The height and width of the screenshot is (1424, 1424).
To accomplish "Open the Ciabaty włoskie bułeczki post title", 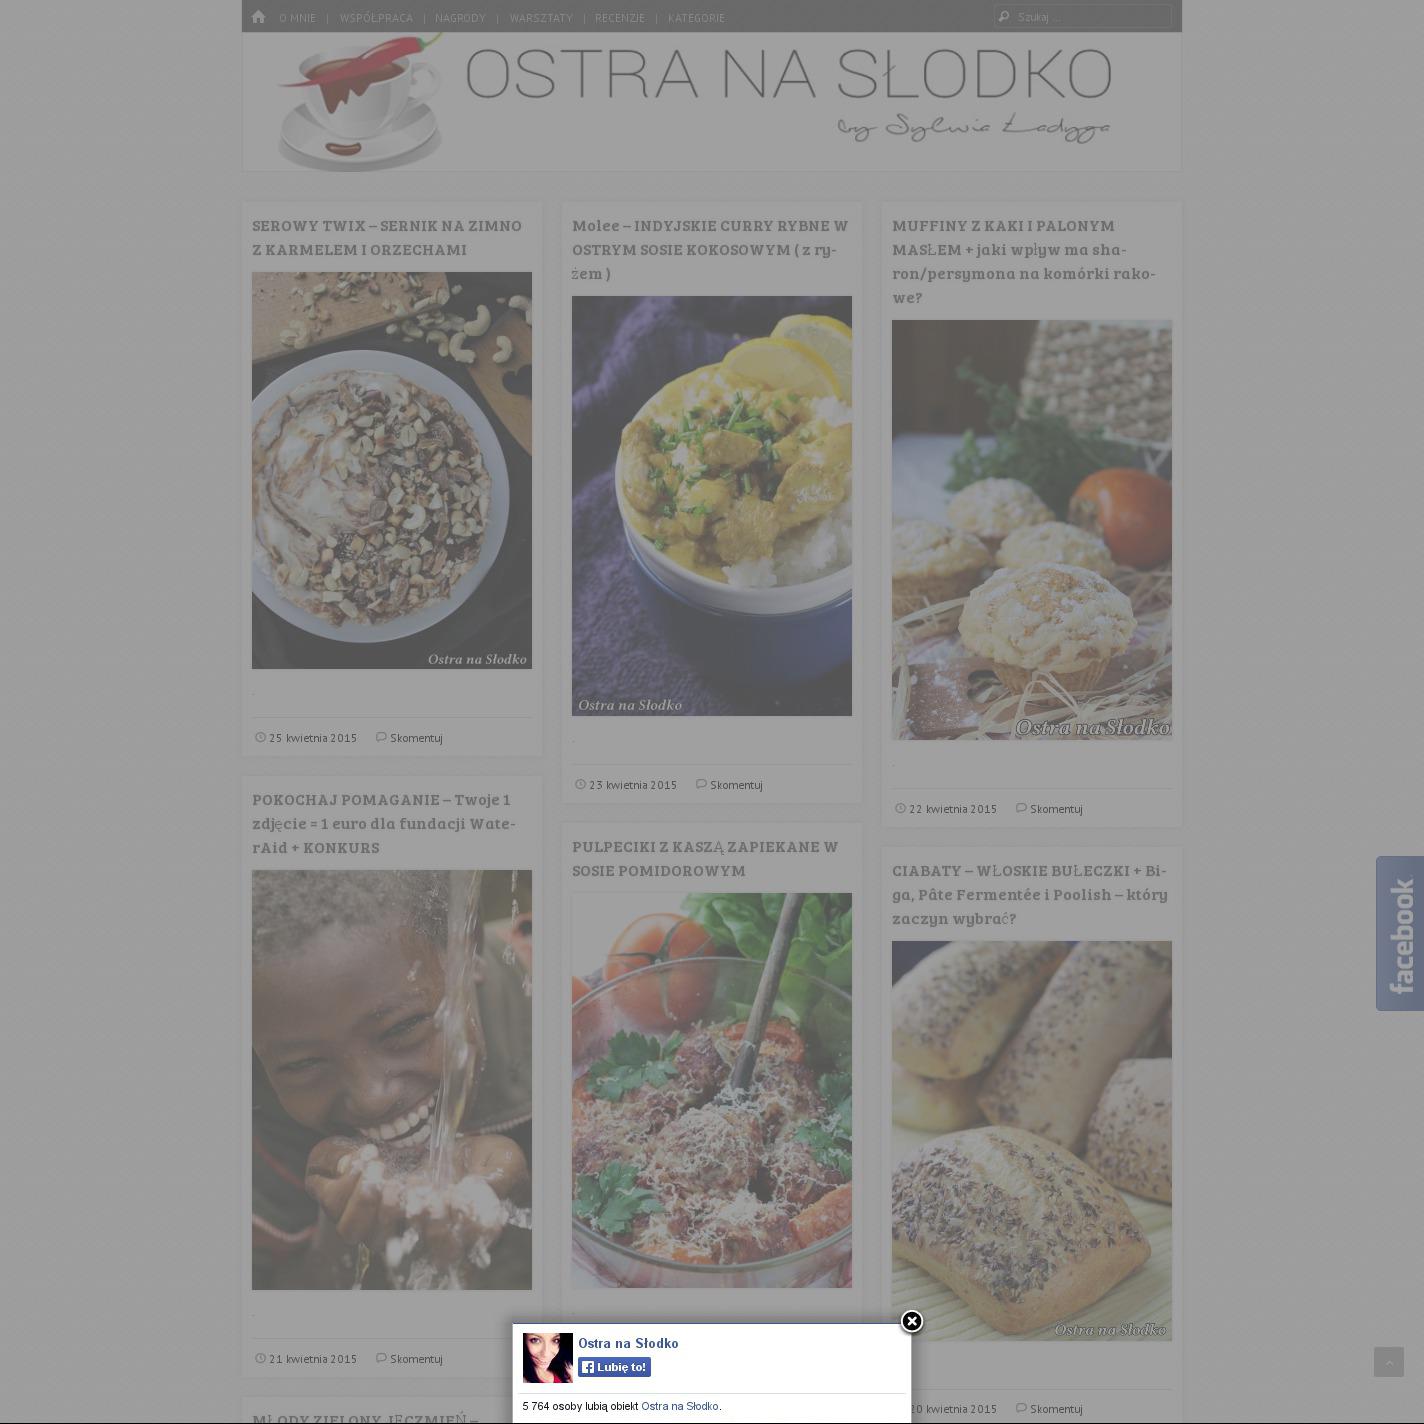I will coord(1030,894).
